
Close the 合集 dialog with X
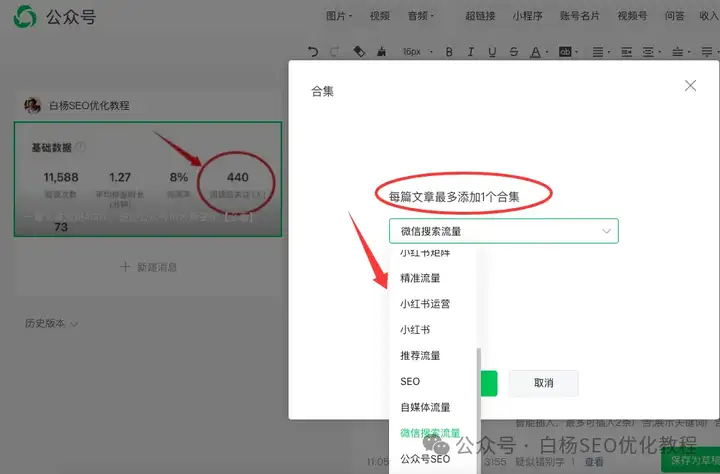pyautogui.click(x=690, y=85)
